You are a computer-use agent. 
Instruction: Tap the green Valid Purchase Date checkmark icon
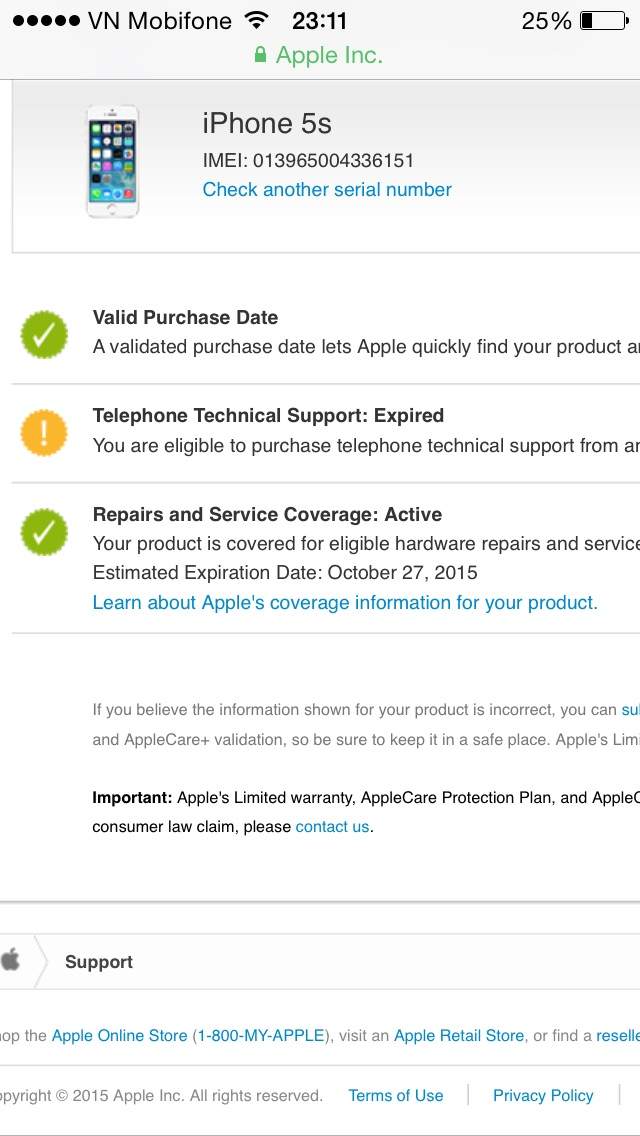[x=44, y=335]
